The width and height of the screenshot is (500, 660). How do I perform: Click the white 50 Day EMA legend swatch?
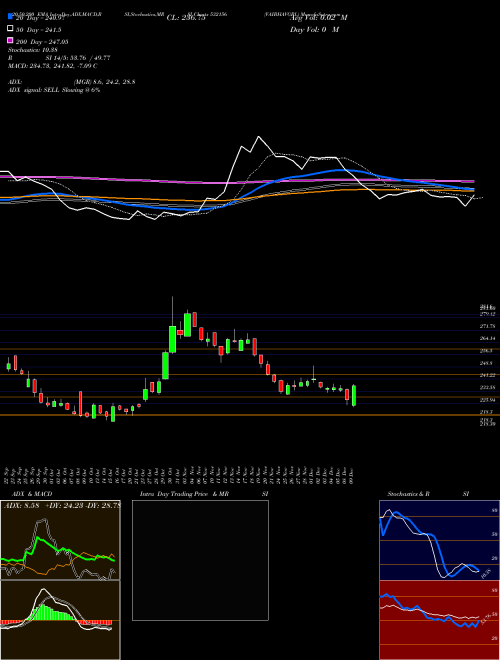point(10,29)
